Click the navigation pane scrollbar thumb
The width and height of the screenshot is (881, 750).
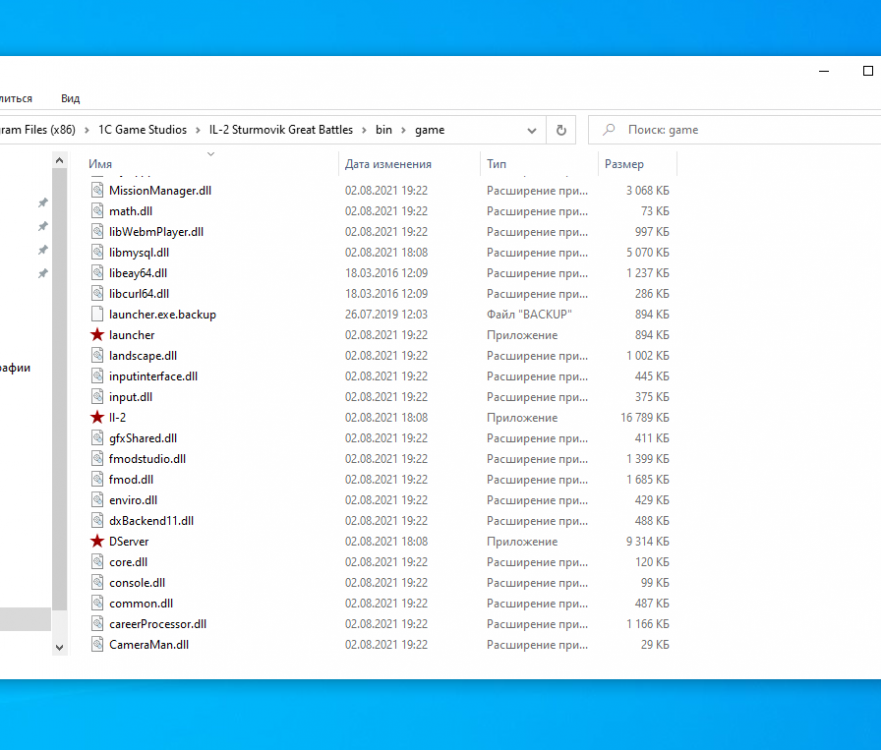click(60, 389)
